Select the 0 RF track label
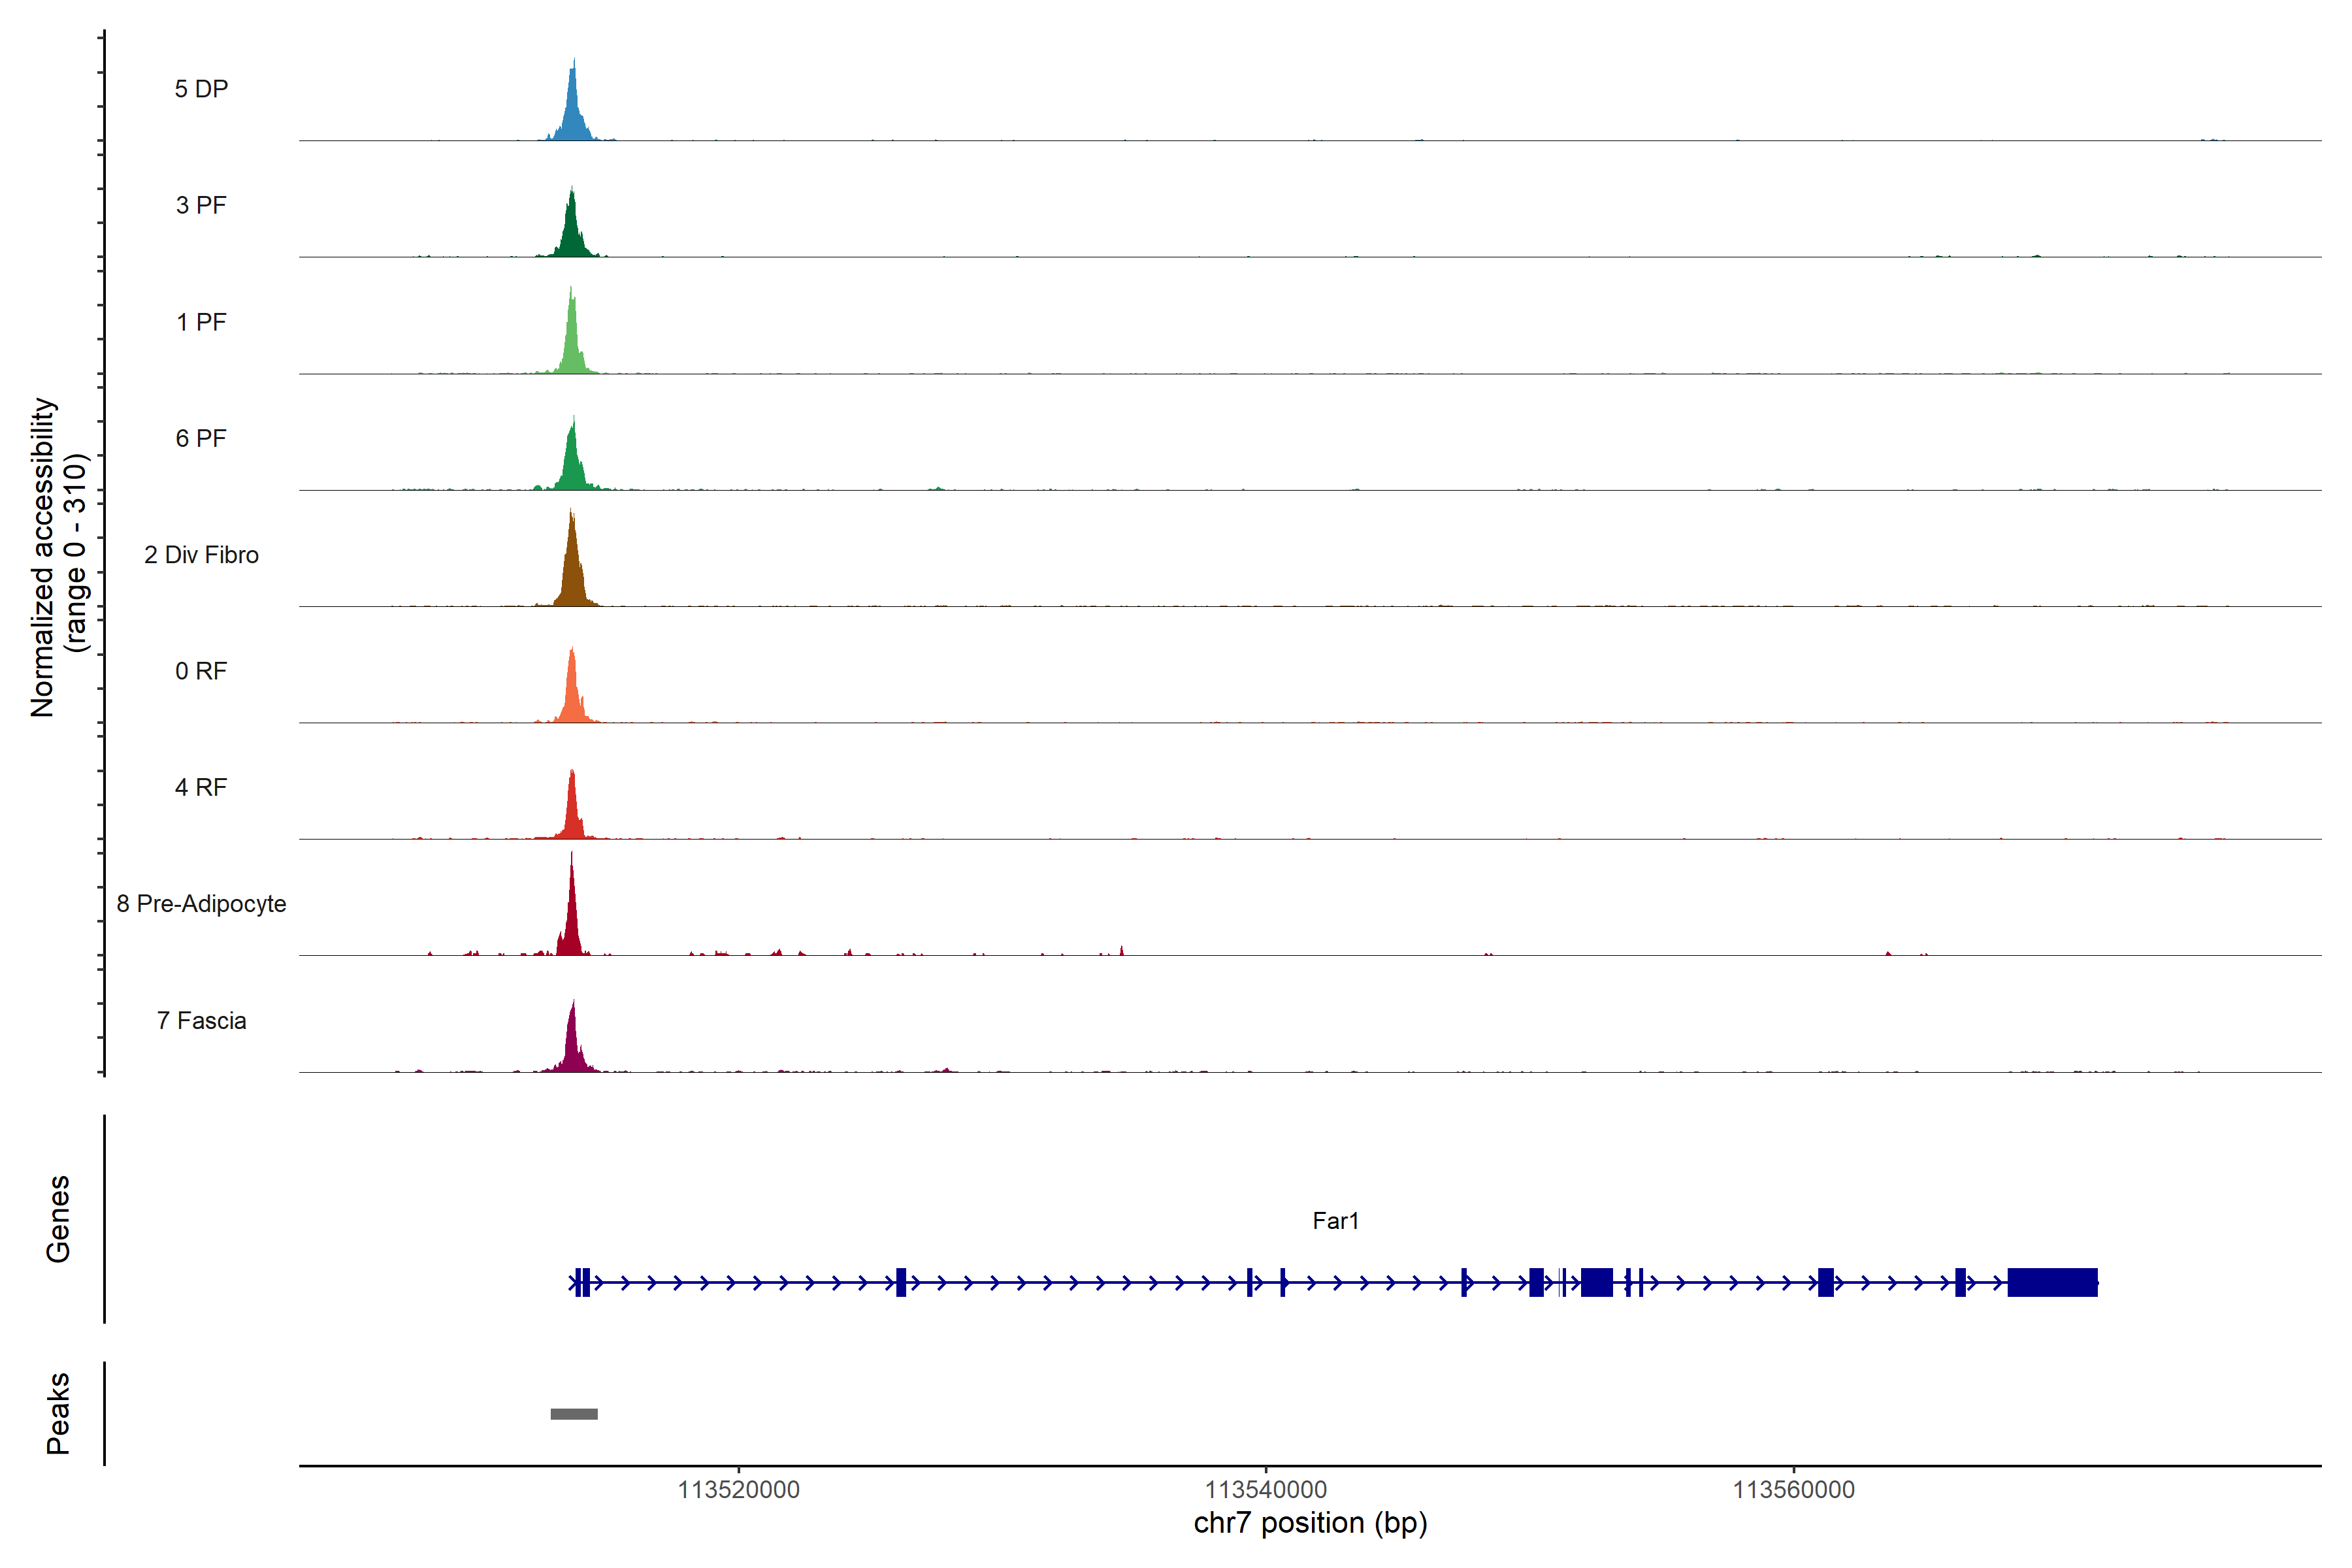The width and height of the screenshot is (2352, 1568). 201,671
